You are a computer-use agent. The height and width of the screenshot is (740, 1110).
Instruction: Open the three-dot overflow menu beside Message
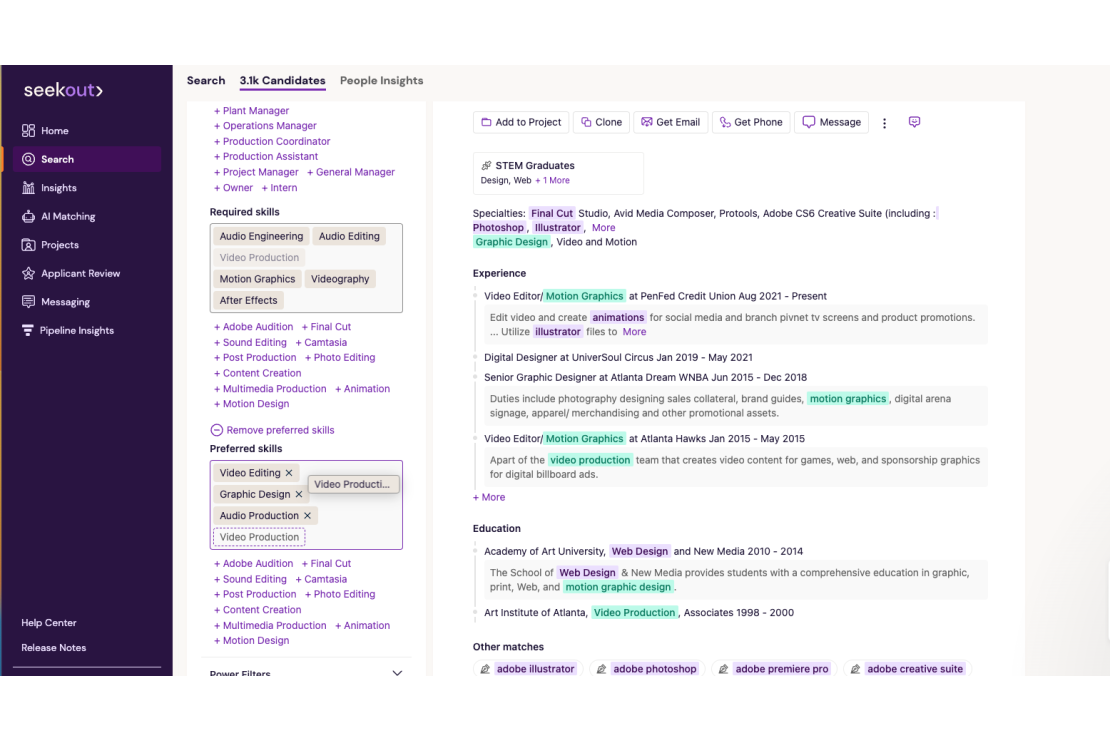[x=884, y=121]
